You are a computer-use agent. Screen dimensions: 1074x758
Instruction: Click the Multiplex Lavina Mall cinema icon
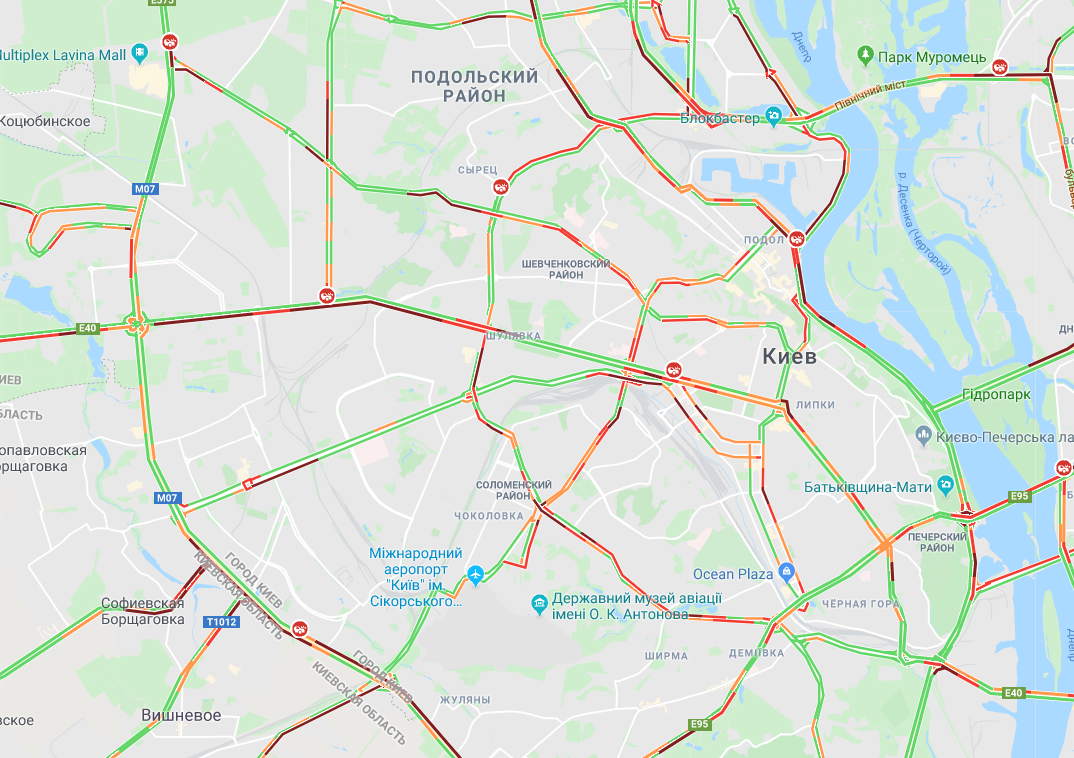140,53
